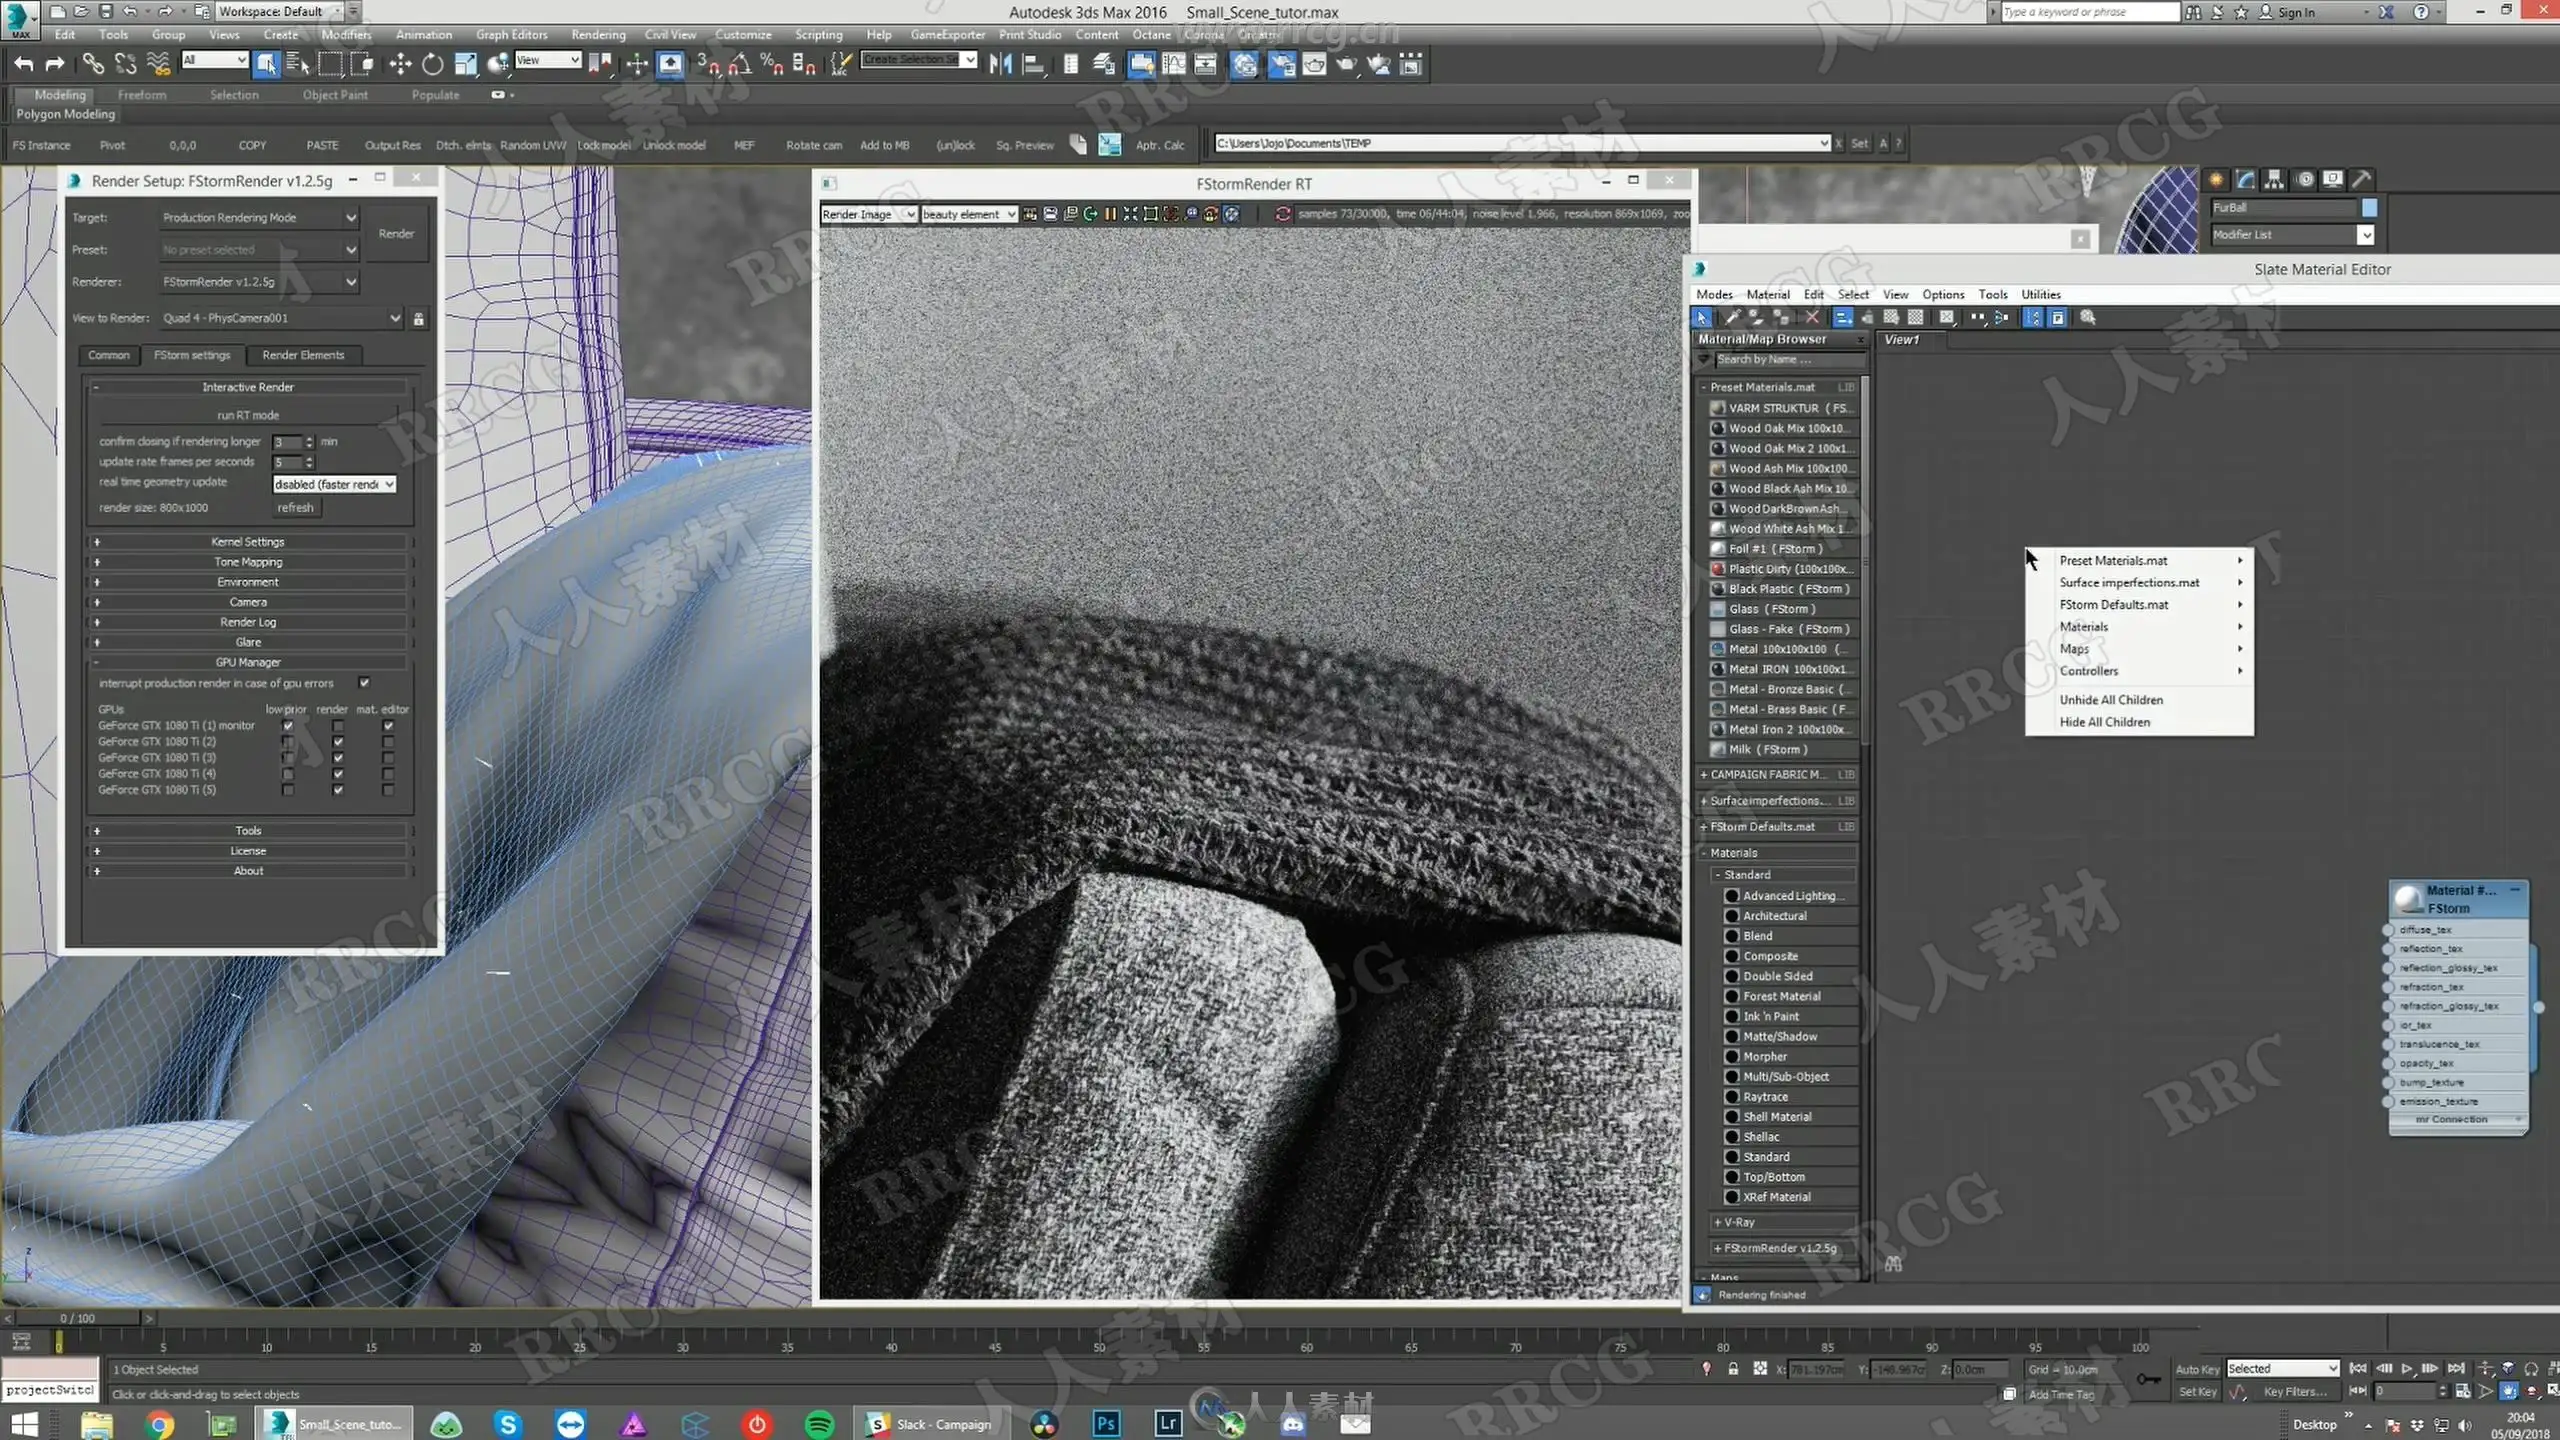2560x1440 pixels.
Task: Toggle render checkbox for GTX 1080 Ti (2)
Action: tap(338, 742)
